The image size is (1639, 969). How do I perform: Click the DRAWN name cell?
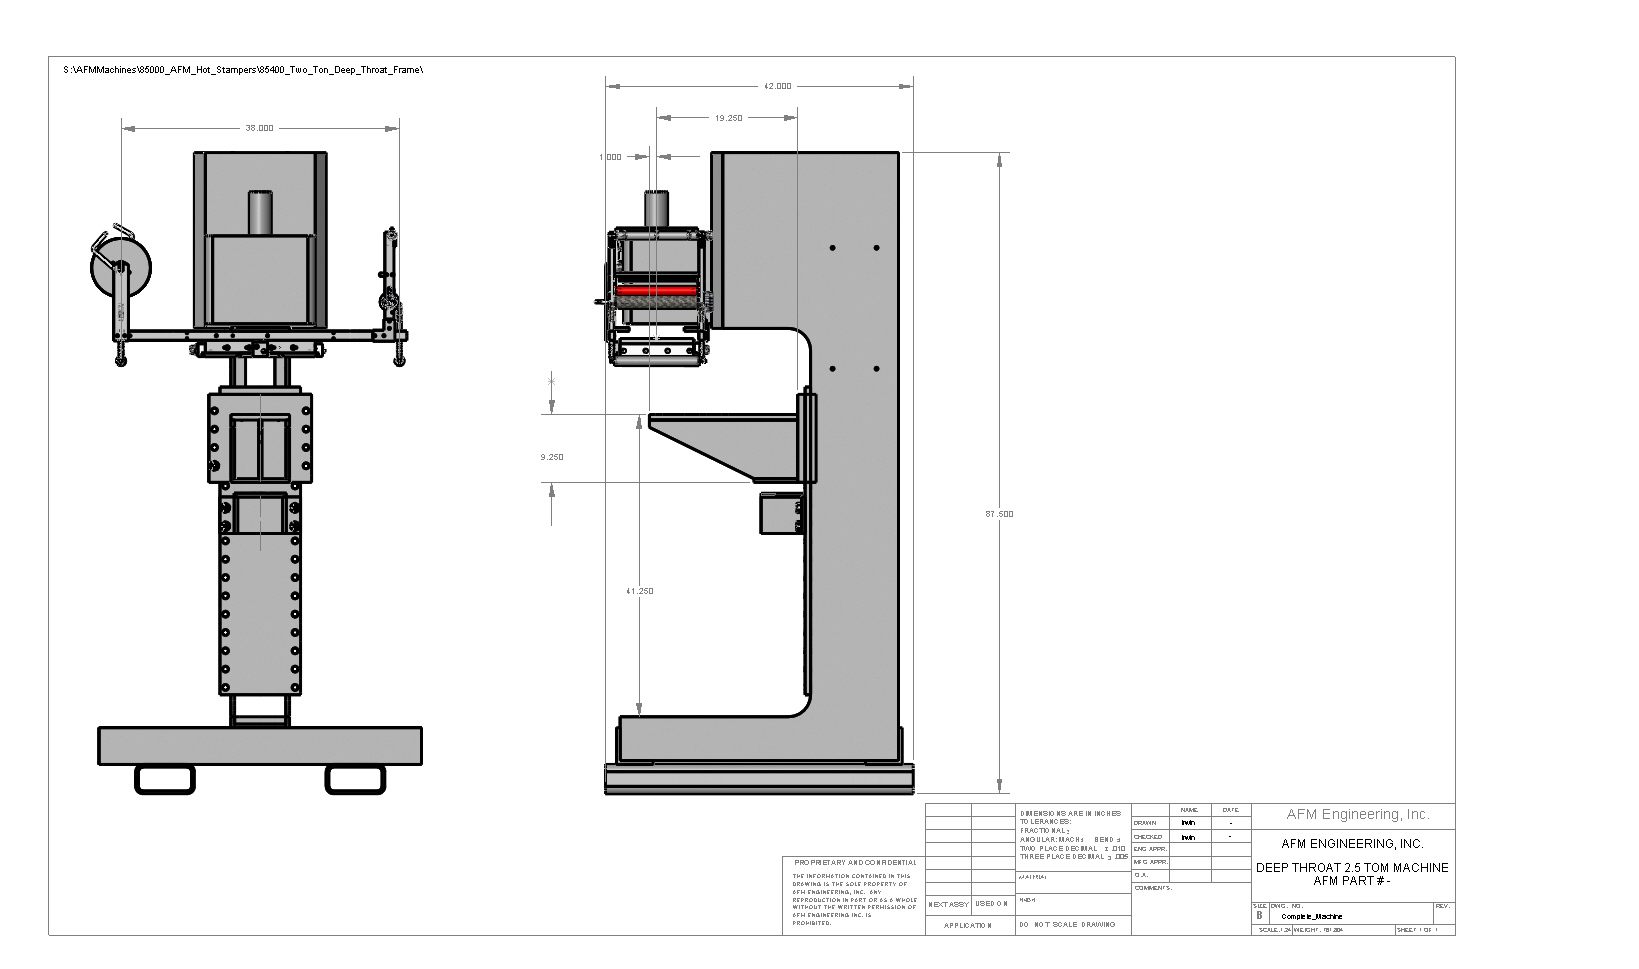tap(1190, 823)
